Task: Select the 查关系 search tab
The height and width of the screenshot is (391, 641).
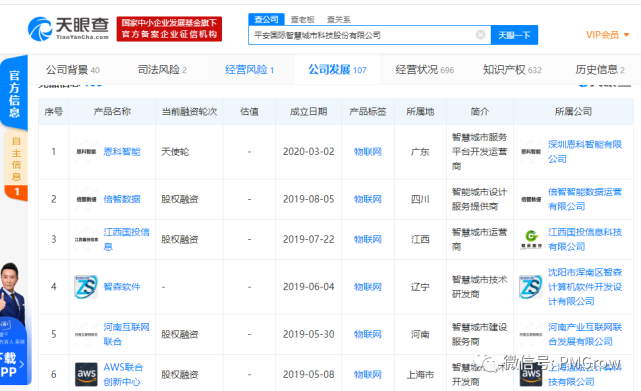Action: coord(338,19)
